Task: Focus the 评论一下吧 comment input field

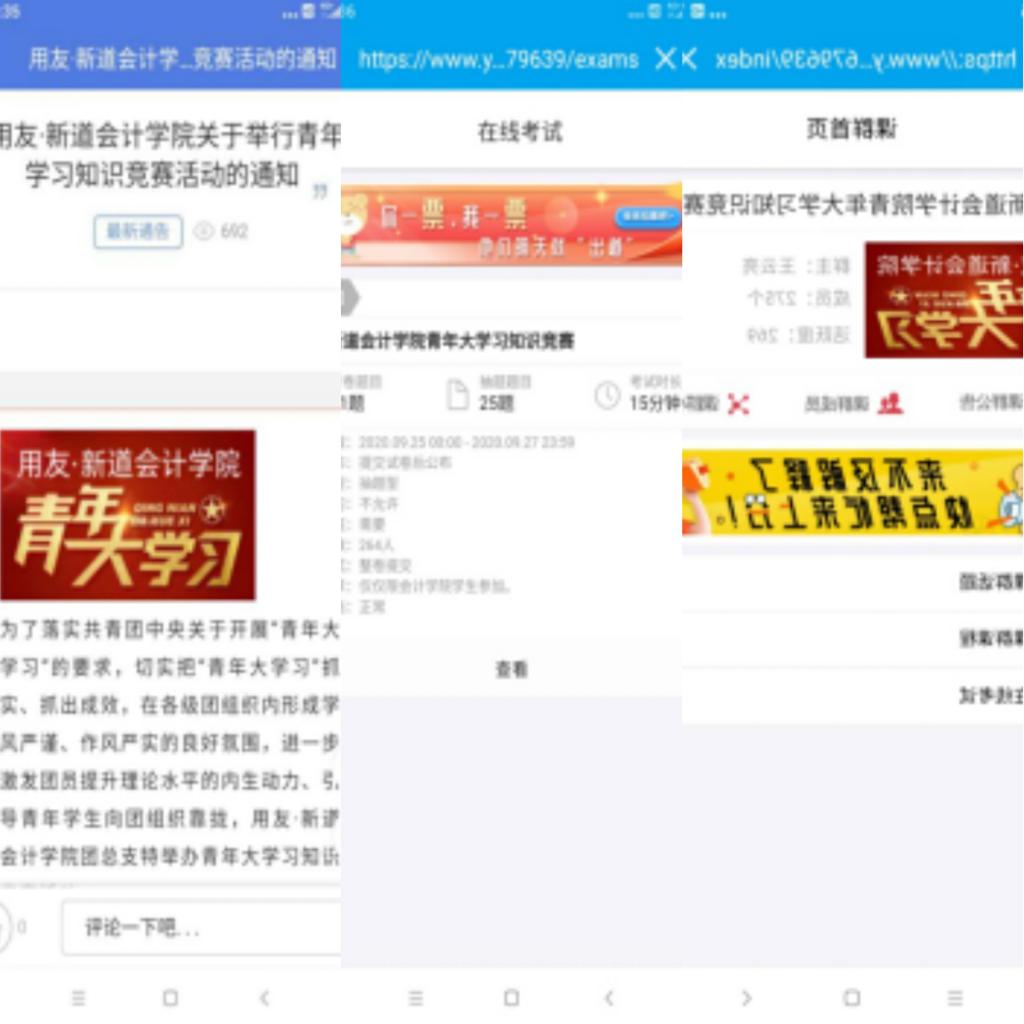Action: (200, 928)
